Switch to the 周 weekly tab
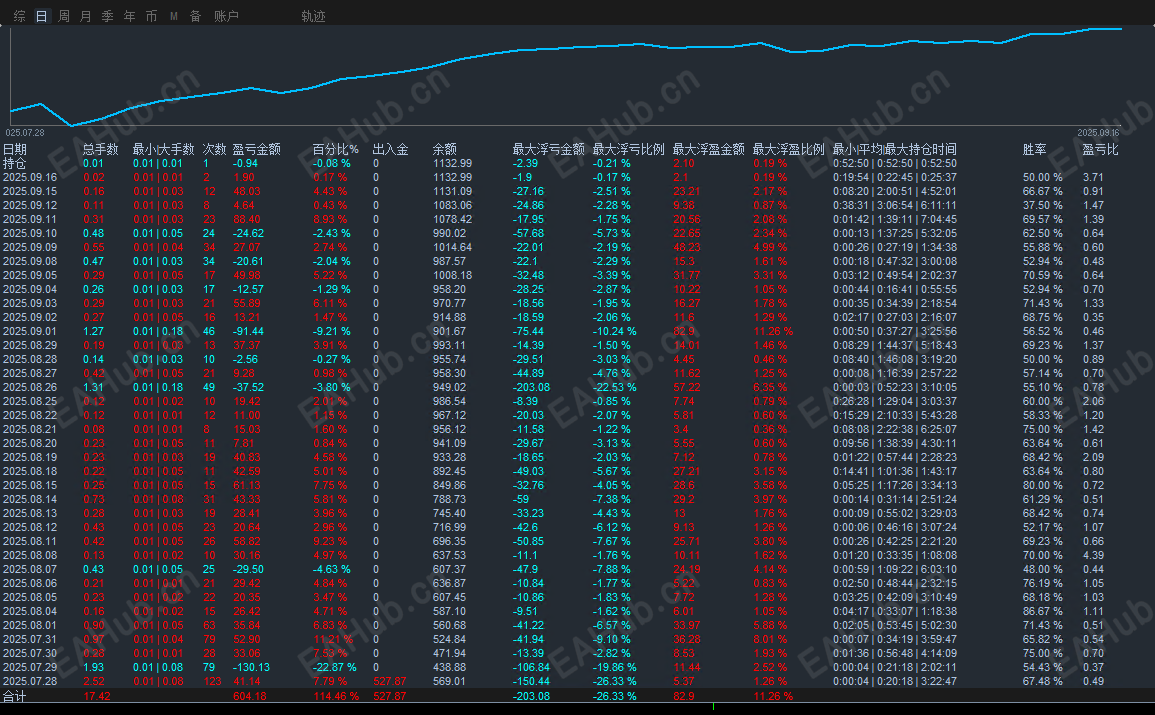The image size is (1155, 715). 64,16
